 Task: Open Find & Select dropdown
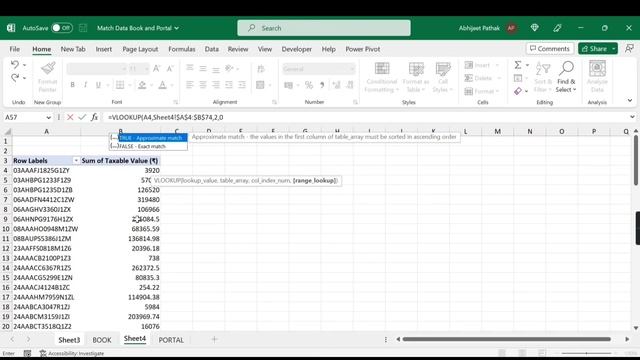566,78
